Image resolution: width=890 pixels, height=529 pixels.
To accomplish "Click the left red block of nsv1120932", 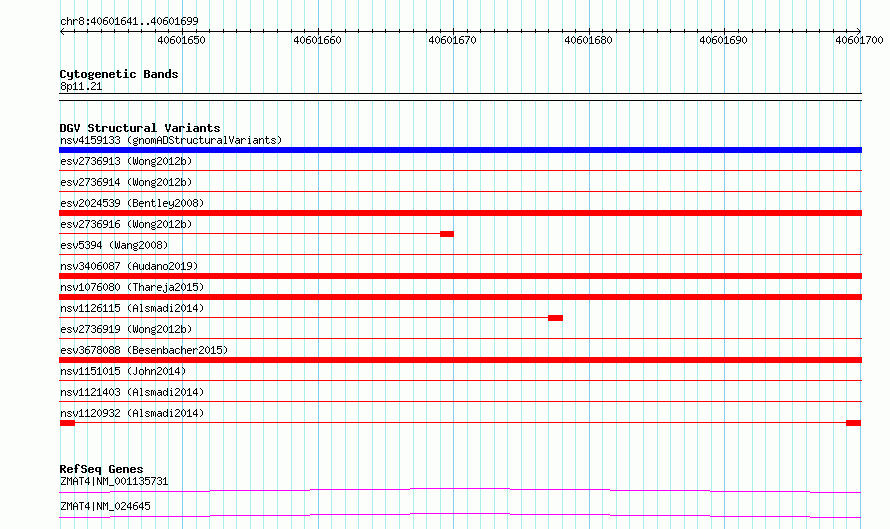I will [x=68, y=423].
